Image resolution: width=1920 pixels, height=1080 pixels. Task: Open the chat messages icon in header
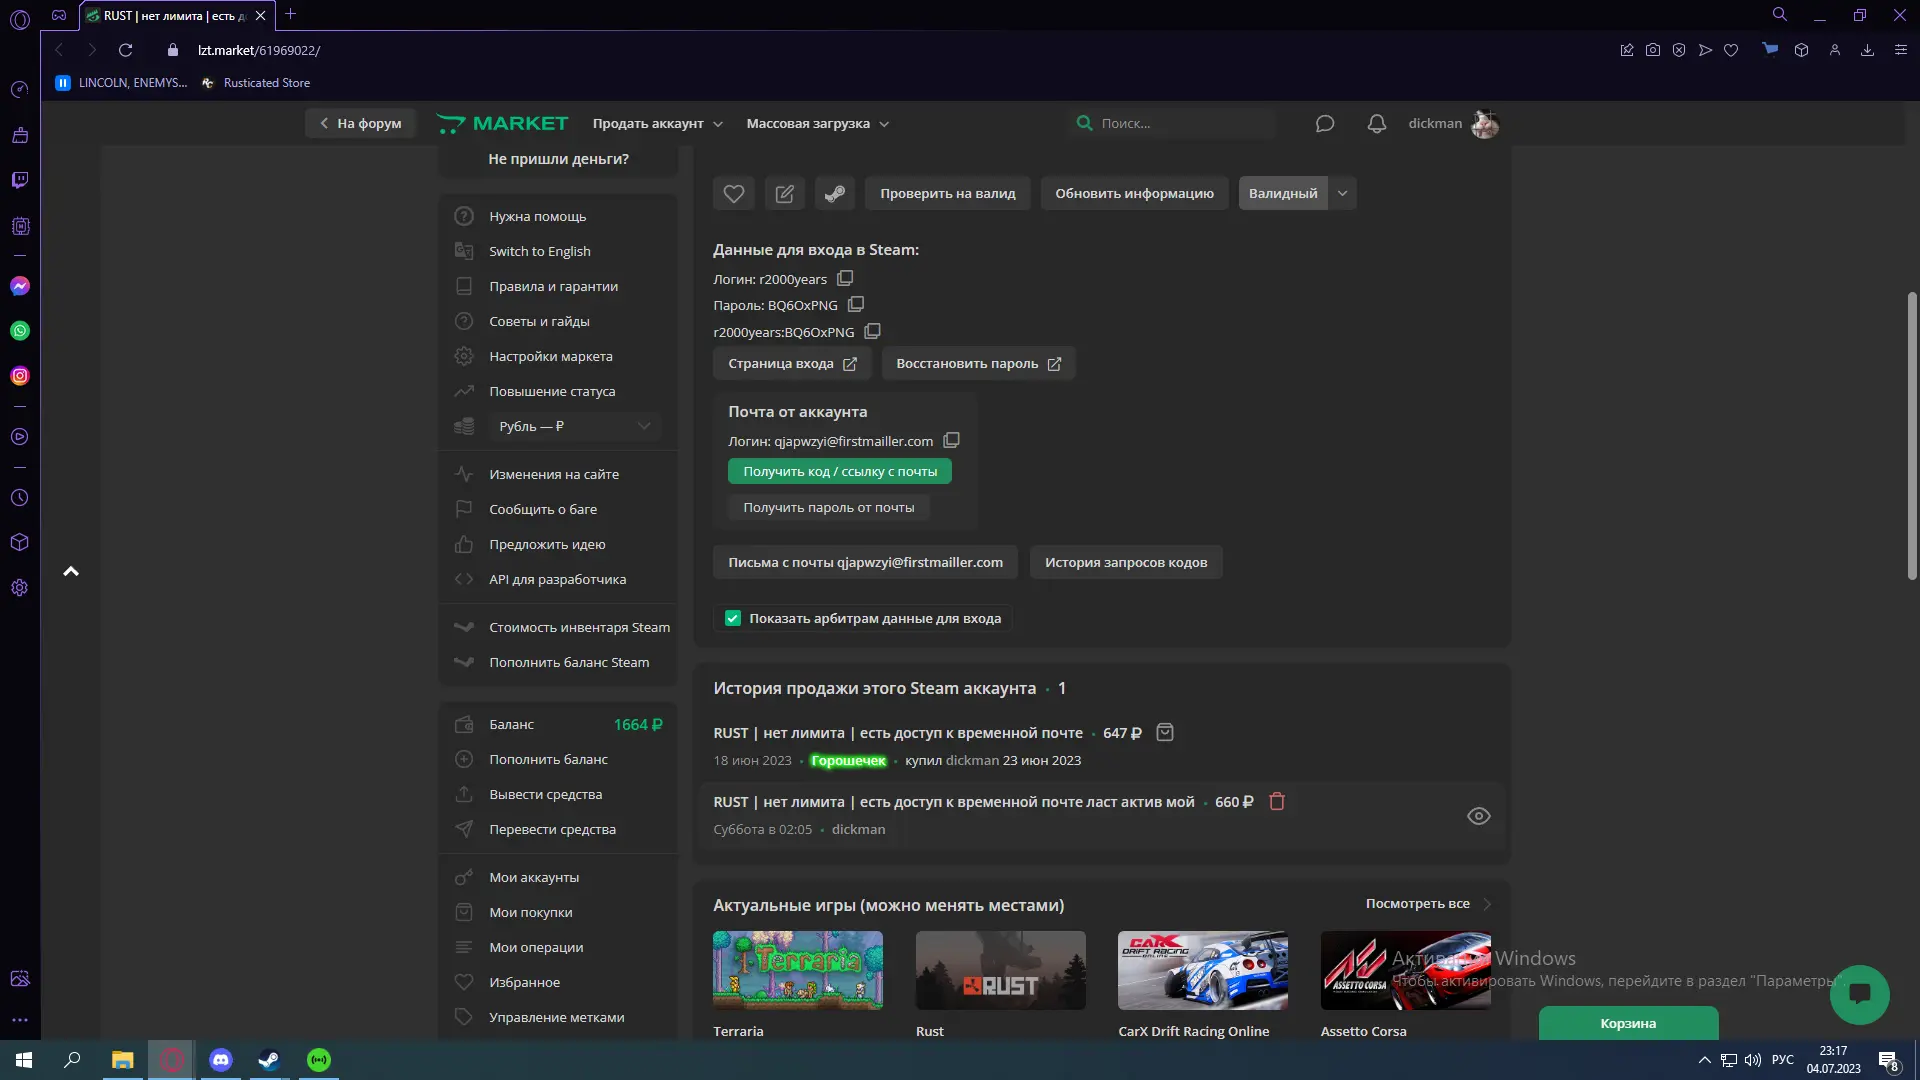(1325, 124)
